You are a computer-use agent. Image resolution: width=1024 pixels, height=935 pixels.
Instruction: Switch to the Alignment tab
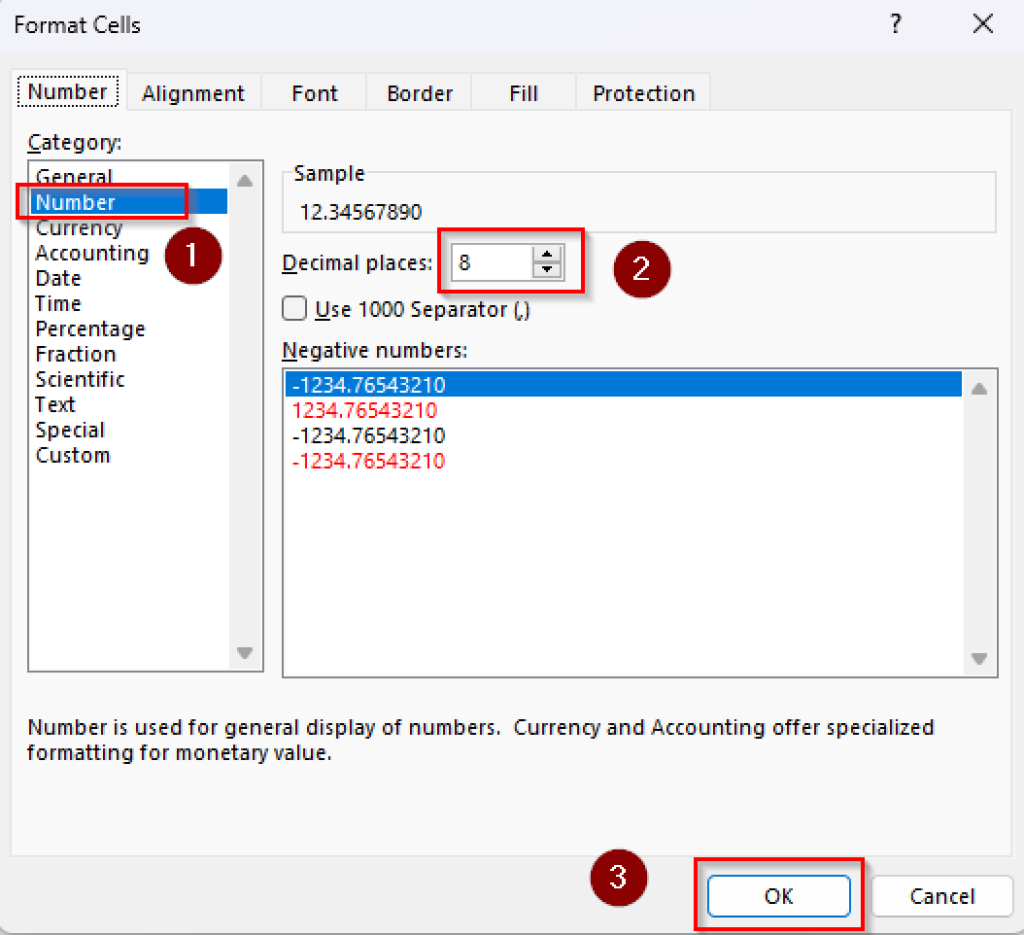click(194, 92)
